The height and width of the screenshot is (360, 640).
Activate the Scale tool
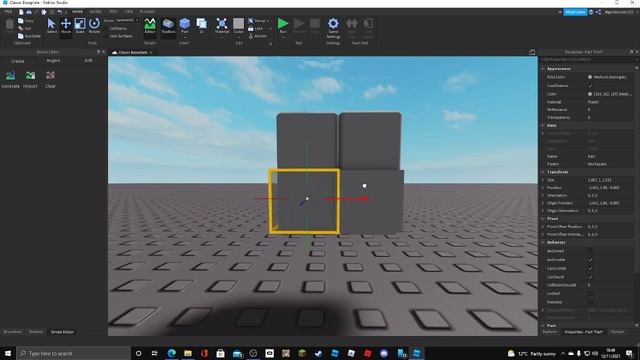[80, 26]
